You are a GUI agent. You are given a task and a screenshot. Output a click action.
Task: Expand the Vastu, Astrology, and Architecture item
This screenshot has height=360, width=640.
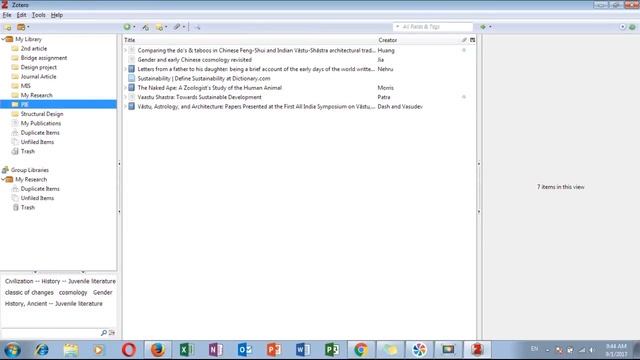tap(125, 107)
